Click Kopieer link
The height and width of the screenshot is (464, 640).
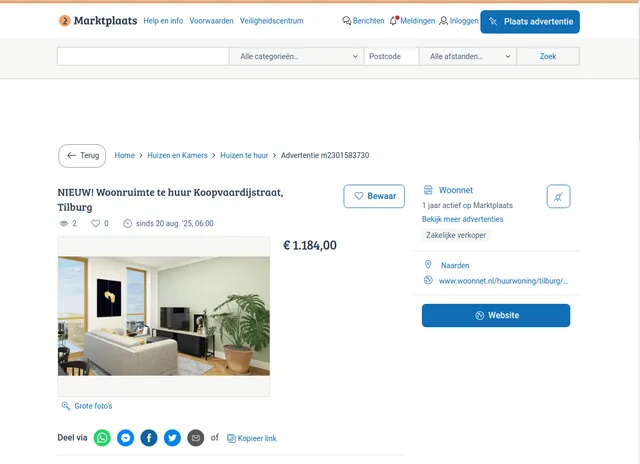(252, 438)
